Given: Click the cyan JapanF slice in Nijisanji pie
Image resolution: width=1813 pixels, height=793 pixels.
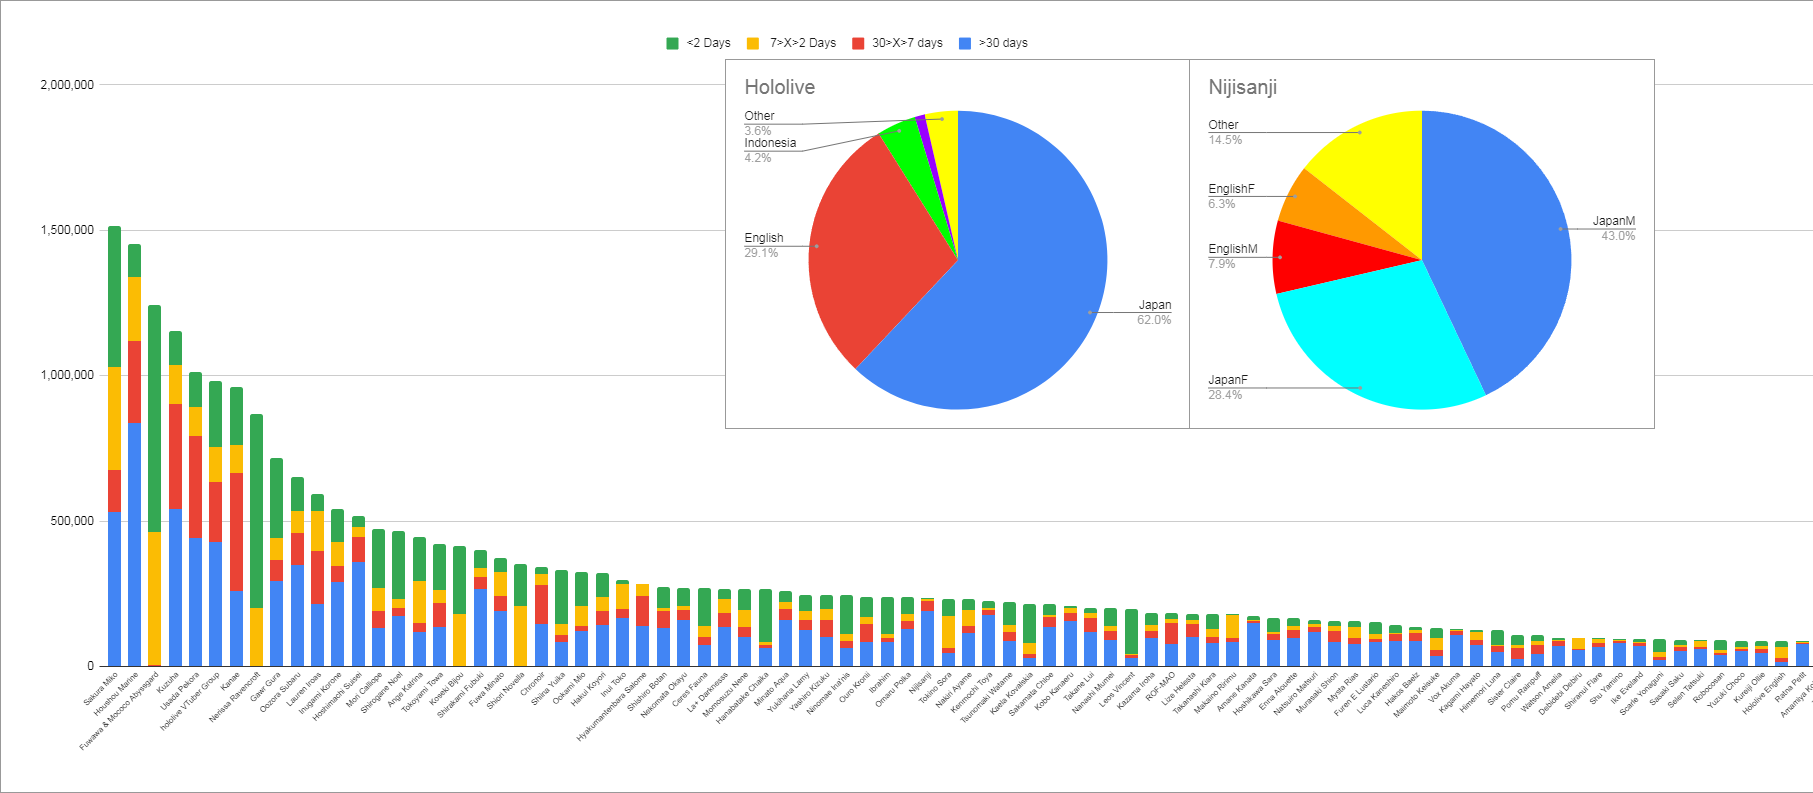Looking at the screenshot, I should coord(1380,340).
